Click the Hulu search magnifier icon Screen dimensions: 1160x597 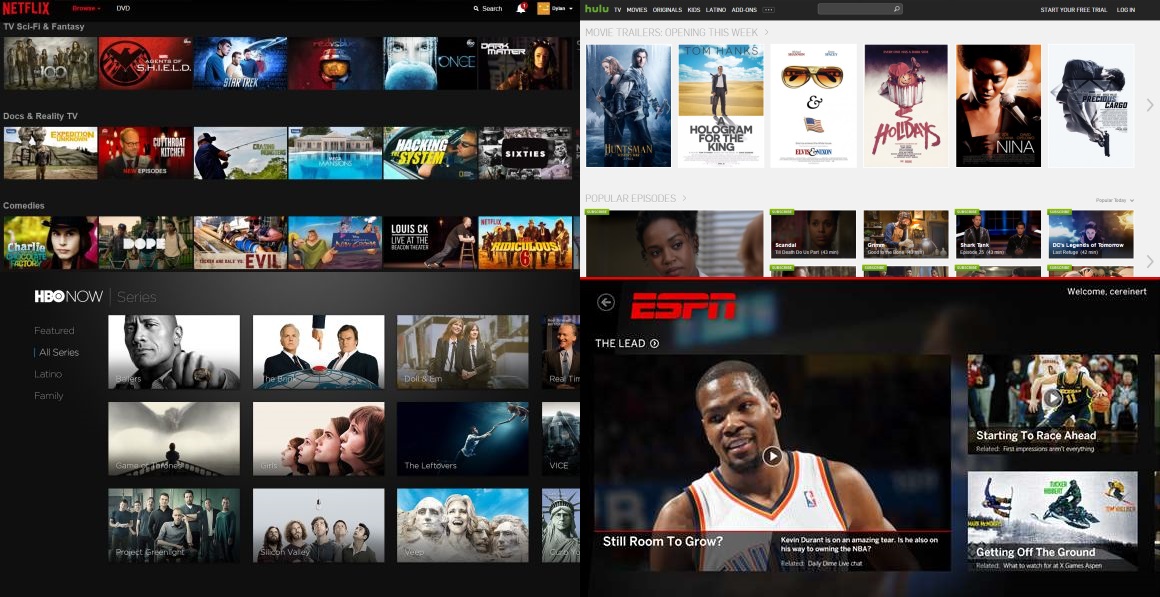[897, 10]
